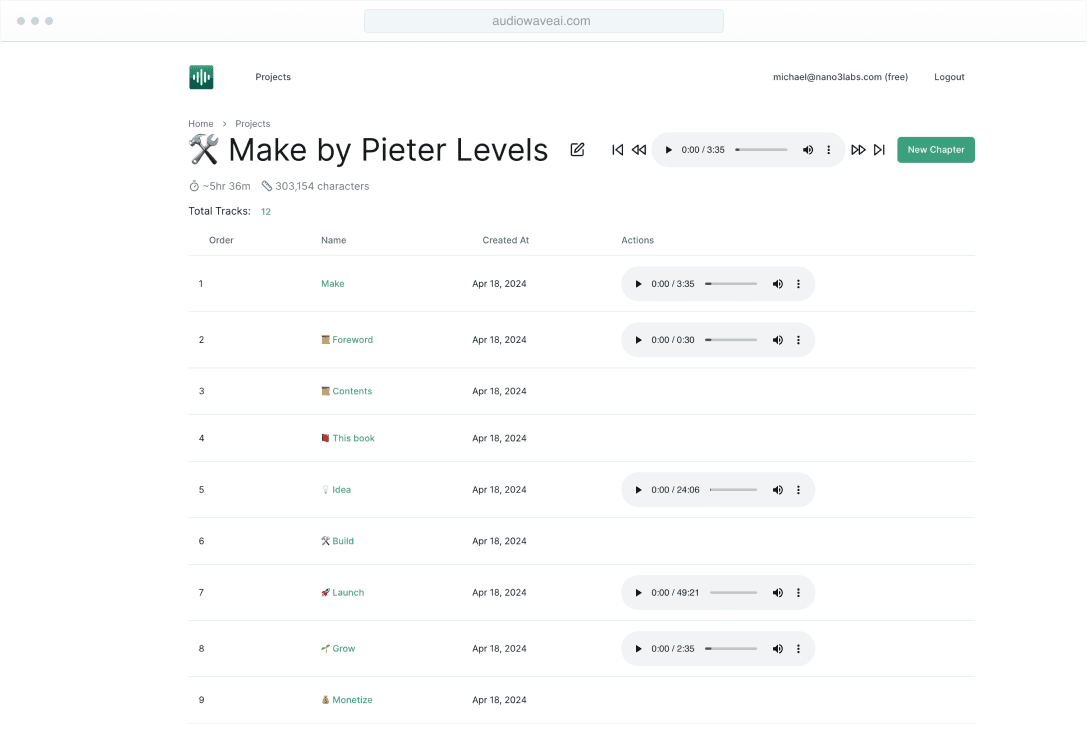Fast forward the main audio player
The image size is (1087, 732).
(858, 150)
